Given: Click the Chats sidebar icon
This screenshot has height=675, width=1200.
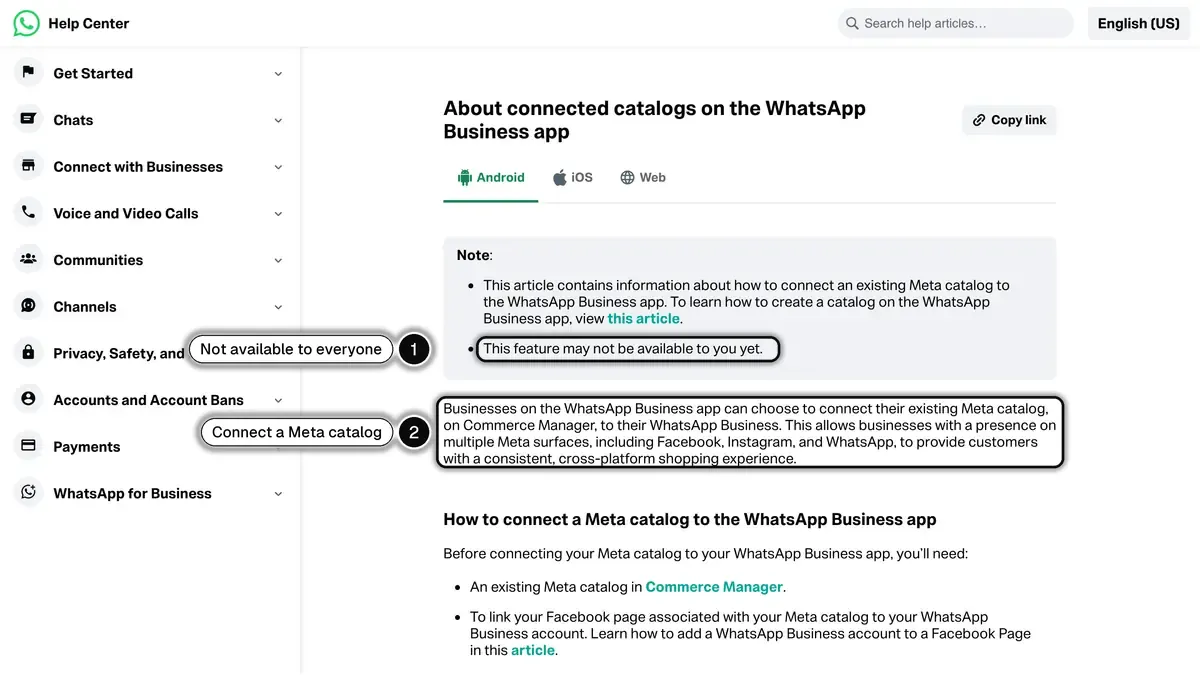Looking at the screenshot, I should click(x=28, y=119).
